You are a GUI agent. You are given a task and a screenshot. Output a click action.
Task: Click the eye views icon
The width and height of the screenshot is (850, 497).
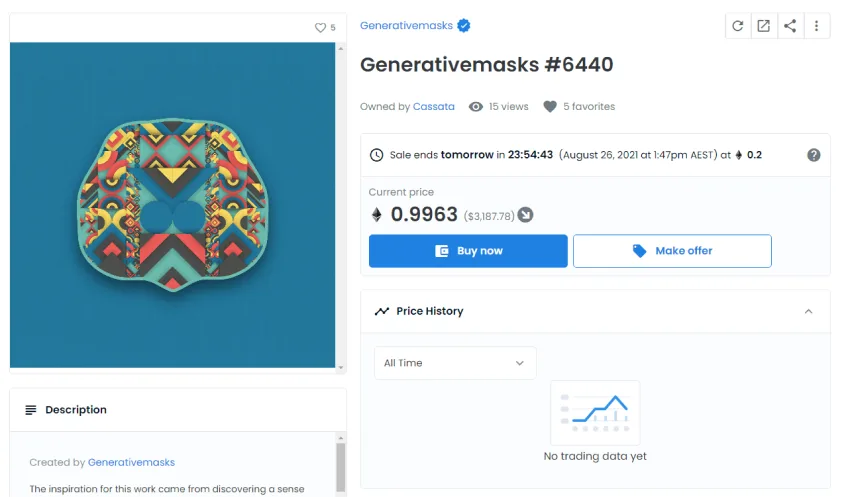pyautogui.click(x=476, y=107)
